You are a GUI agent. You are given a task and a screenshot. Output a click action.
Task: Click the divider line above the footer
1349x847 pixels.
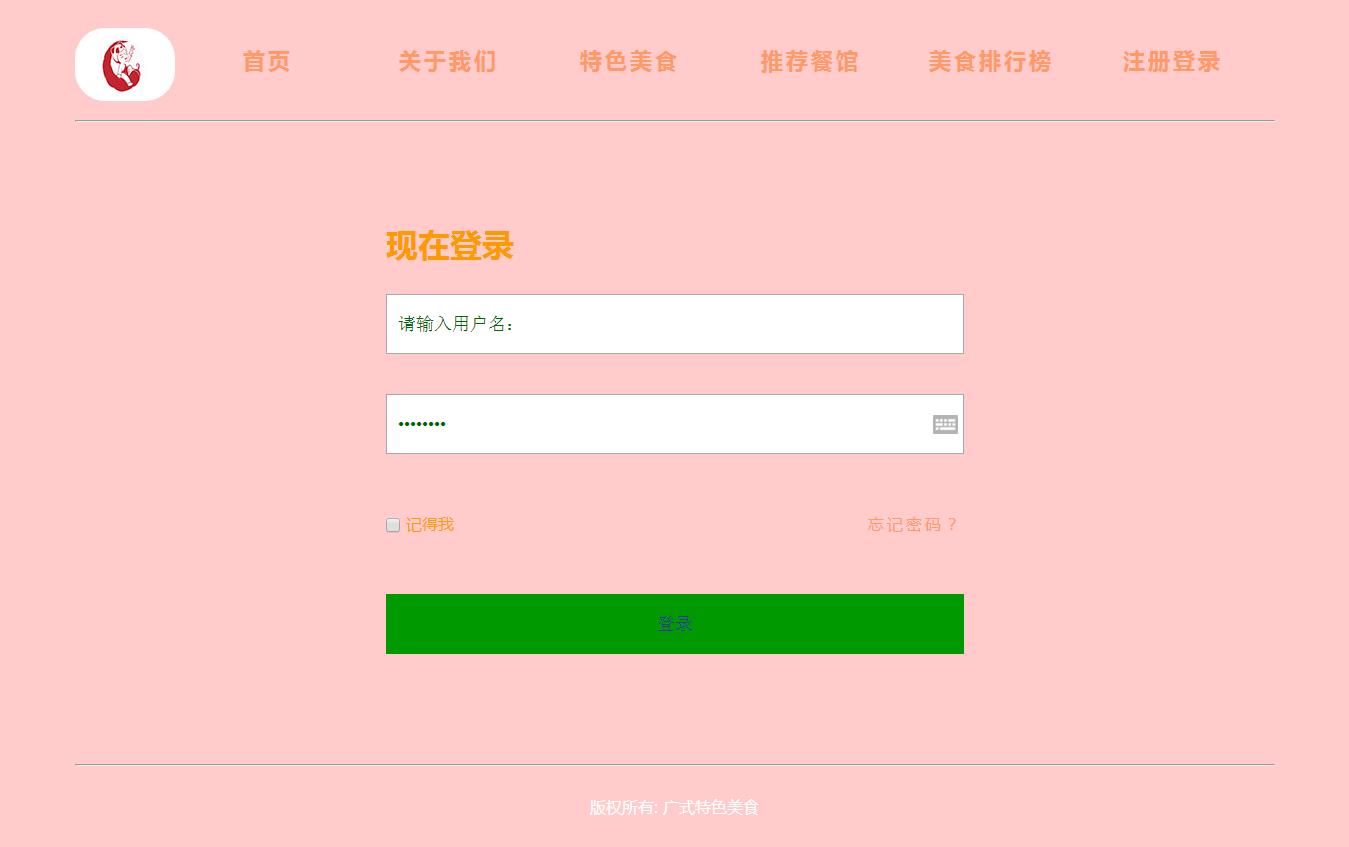(x=675, y=764)
